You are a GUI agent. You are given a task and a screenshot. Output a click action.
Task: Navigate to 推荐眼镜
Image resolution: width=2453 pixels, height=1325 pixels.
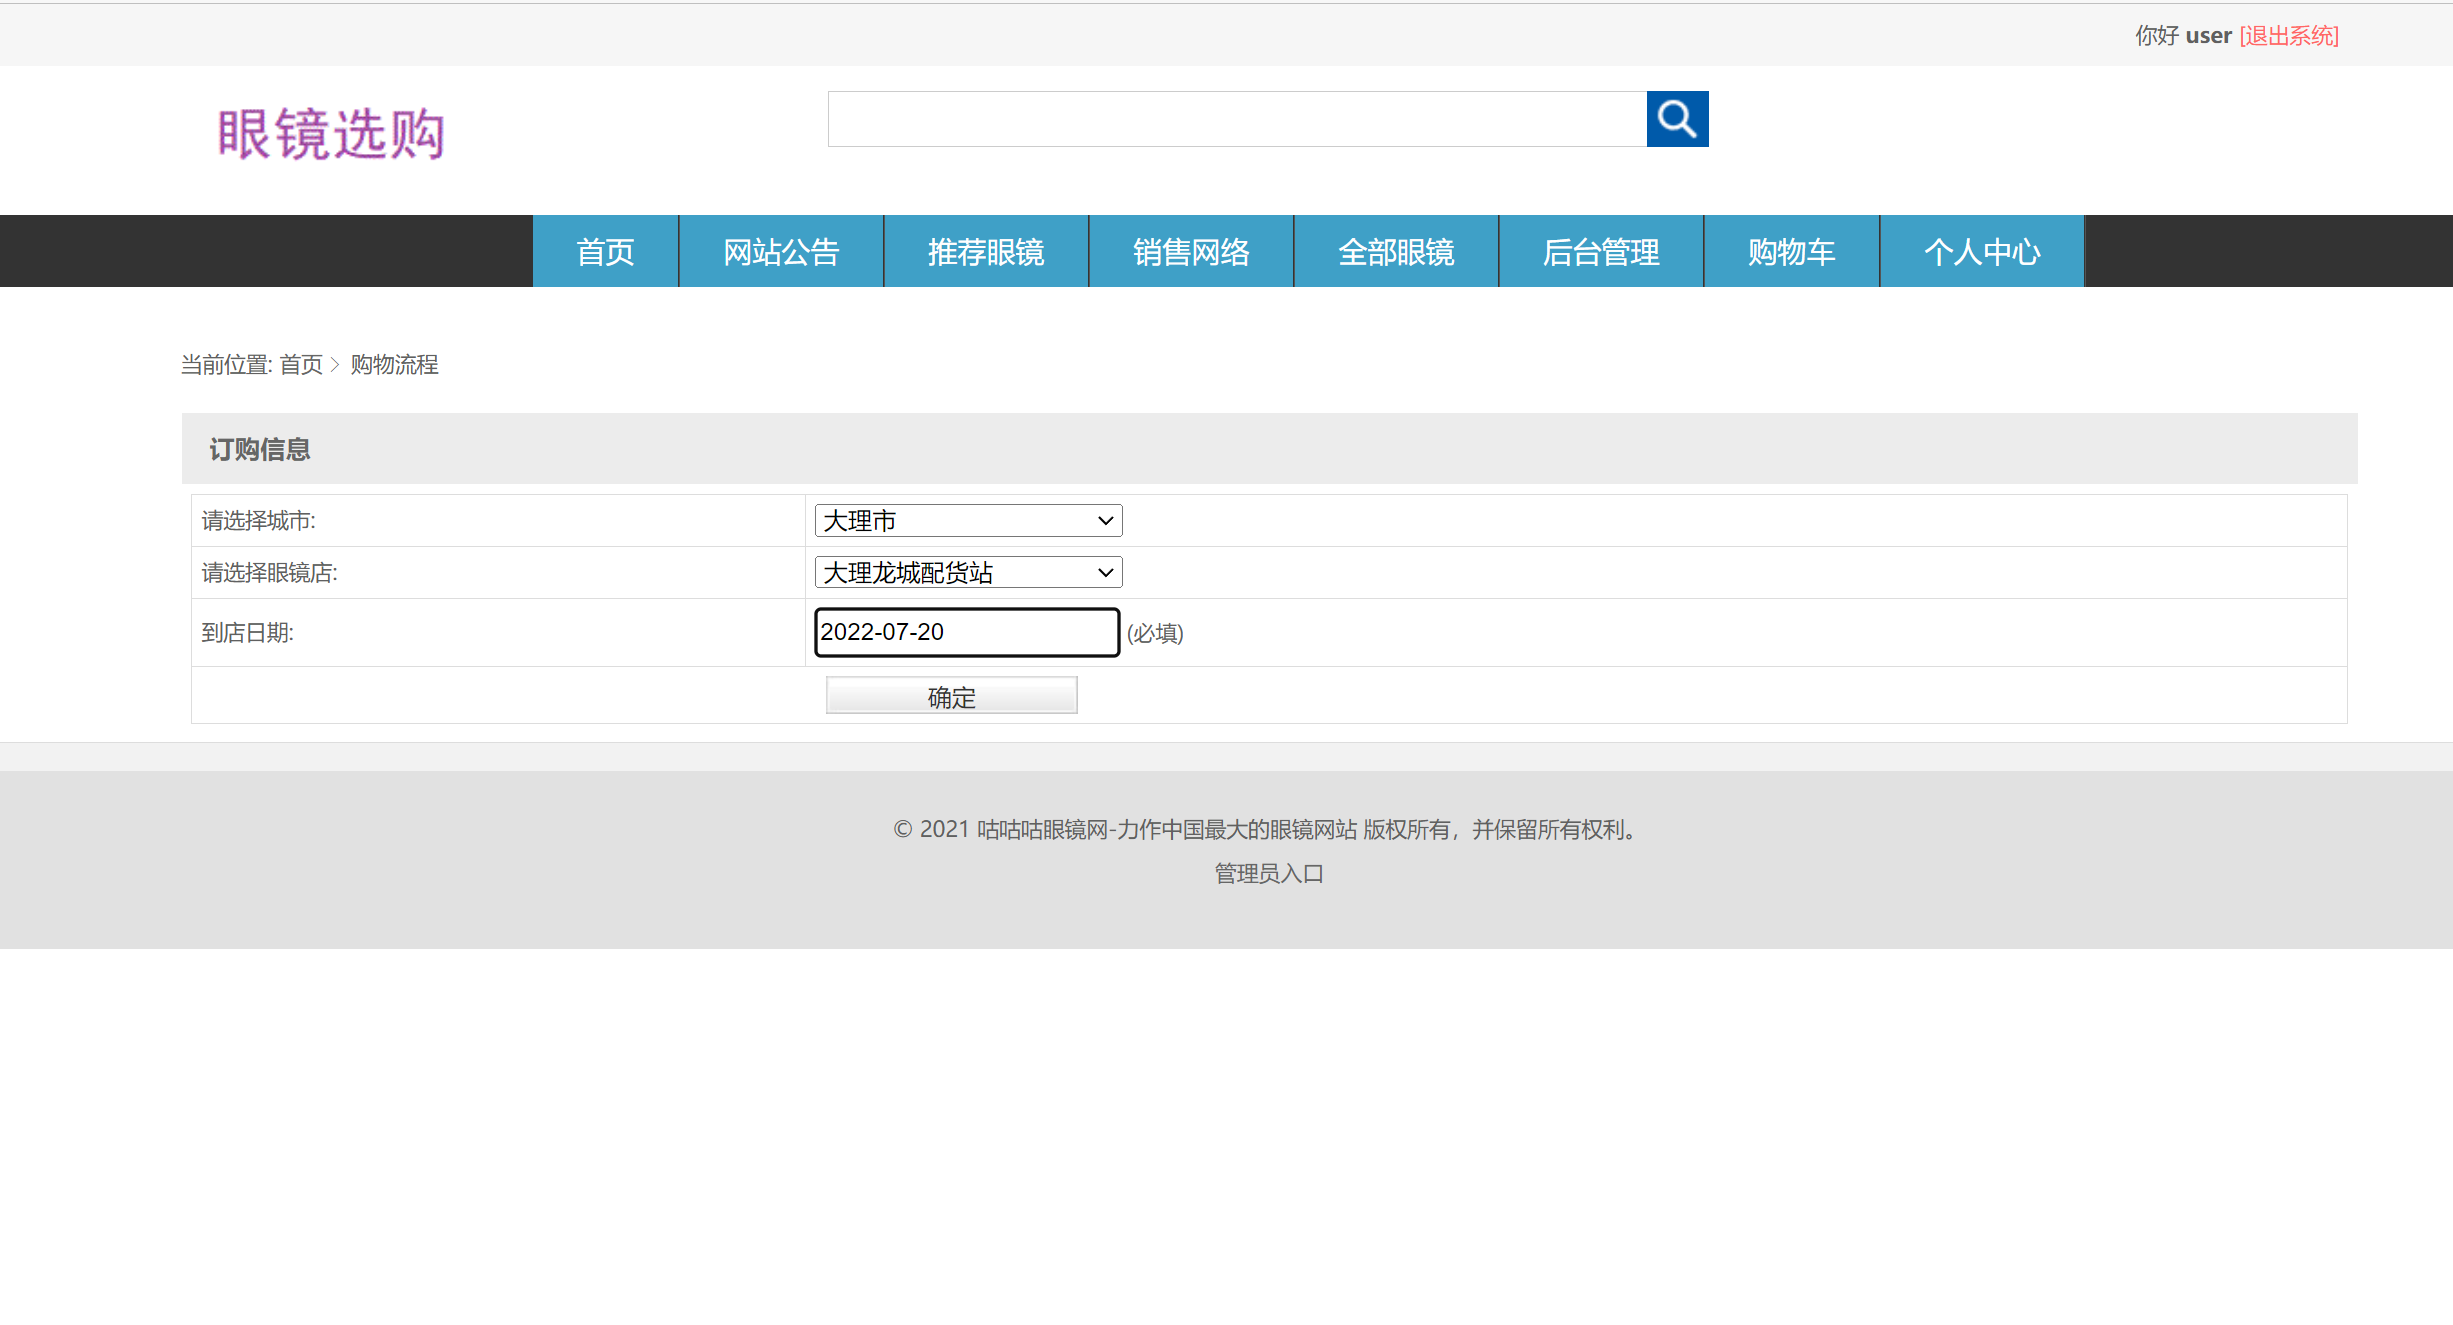tap(986, 251)
